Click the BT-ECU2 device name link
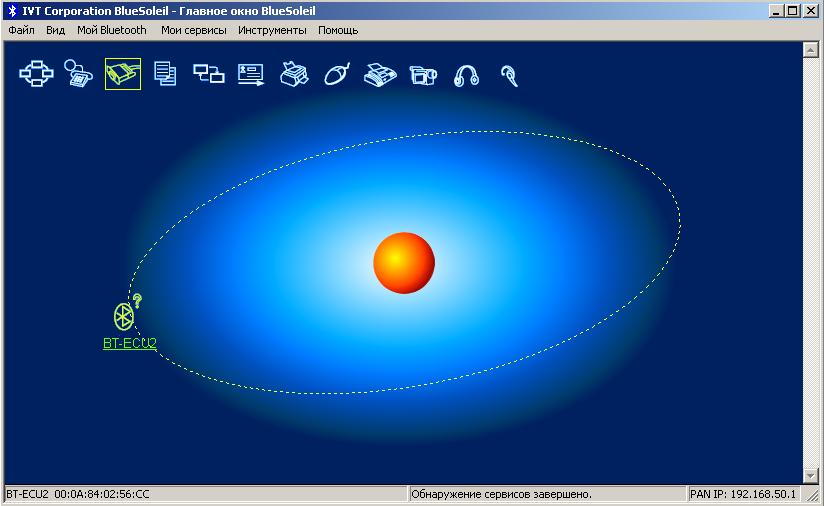 point(130,343)
